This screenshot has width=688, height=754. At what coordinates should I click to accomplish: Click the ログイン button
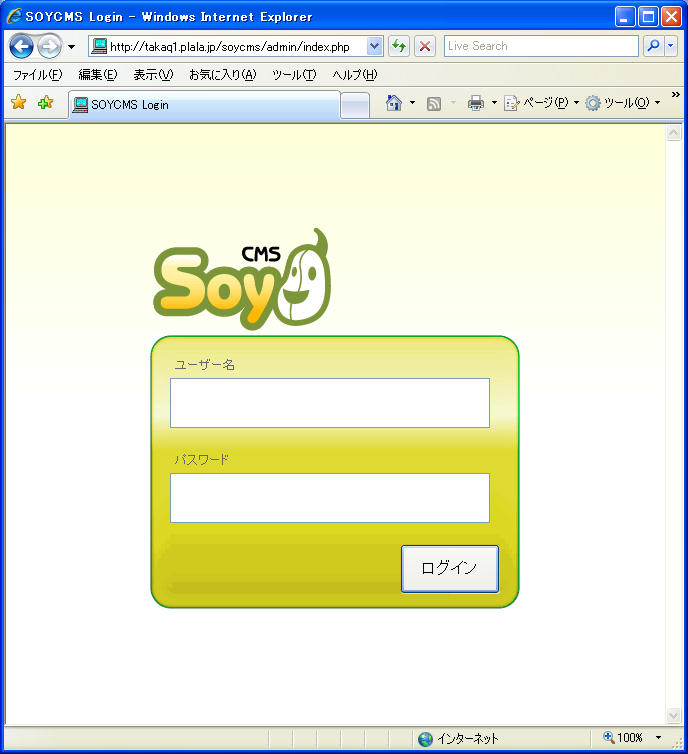[450, 569]
